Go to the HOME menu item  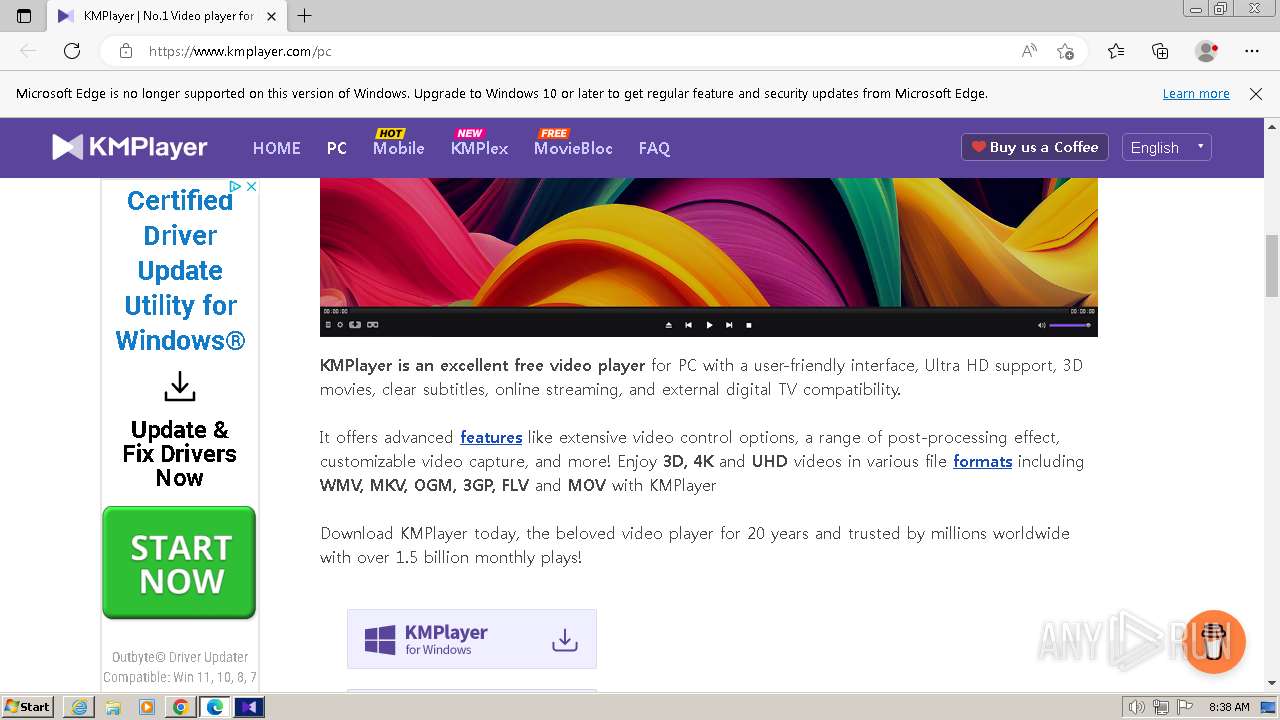coord(276,148)
